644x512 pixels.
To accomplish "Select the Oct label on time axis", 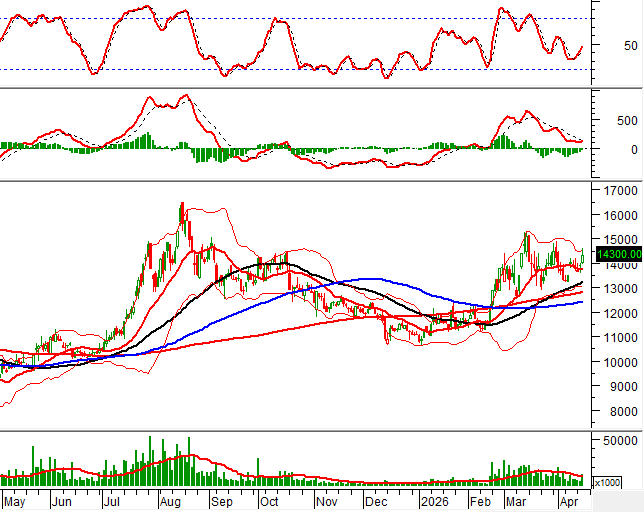I will pos(270,501).
